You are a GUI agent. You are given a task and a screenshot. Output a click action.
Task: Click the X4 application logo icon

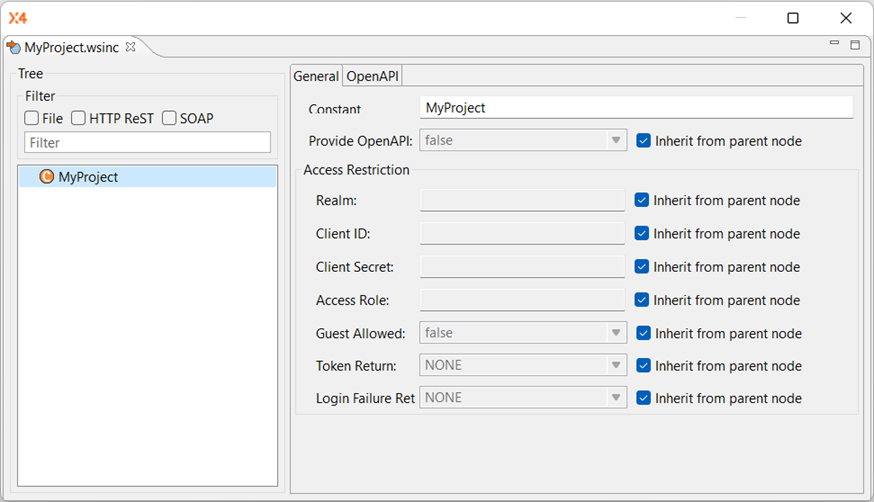(18, 18)
